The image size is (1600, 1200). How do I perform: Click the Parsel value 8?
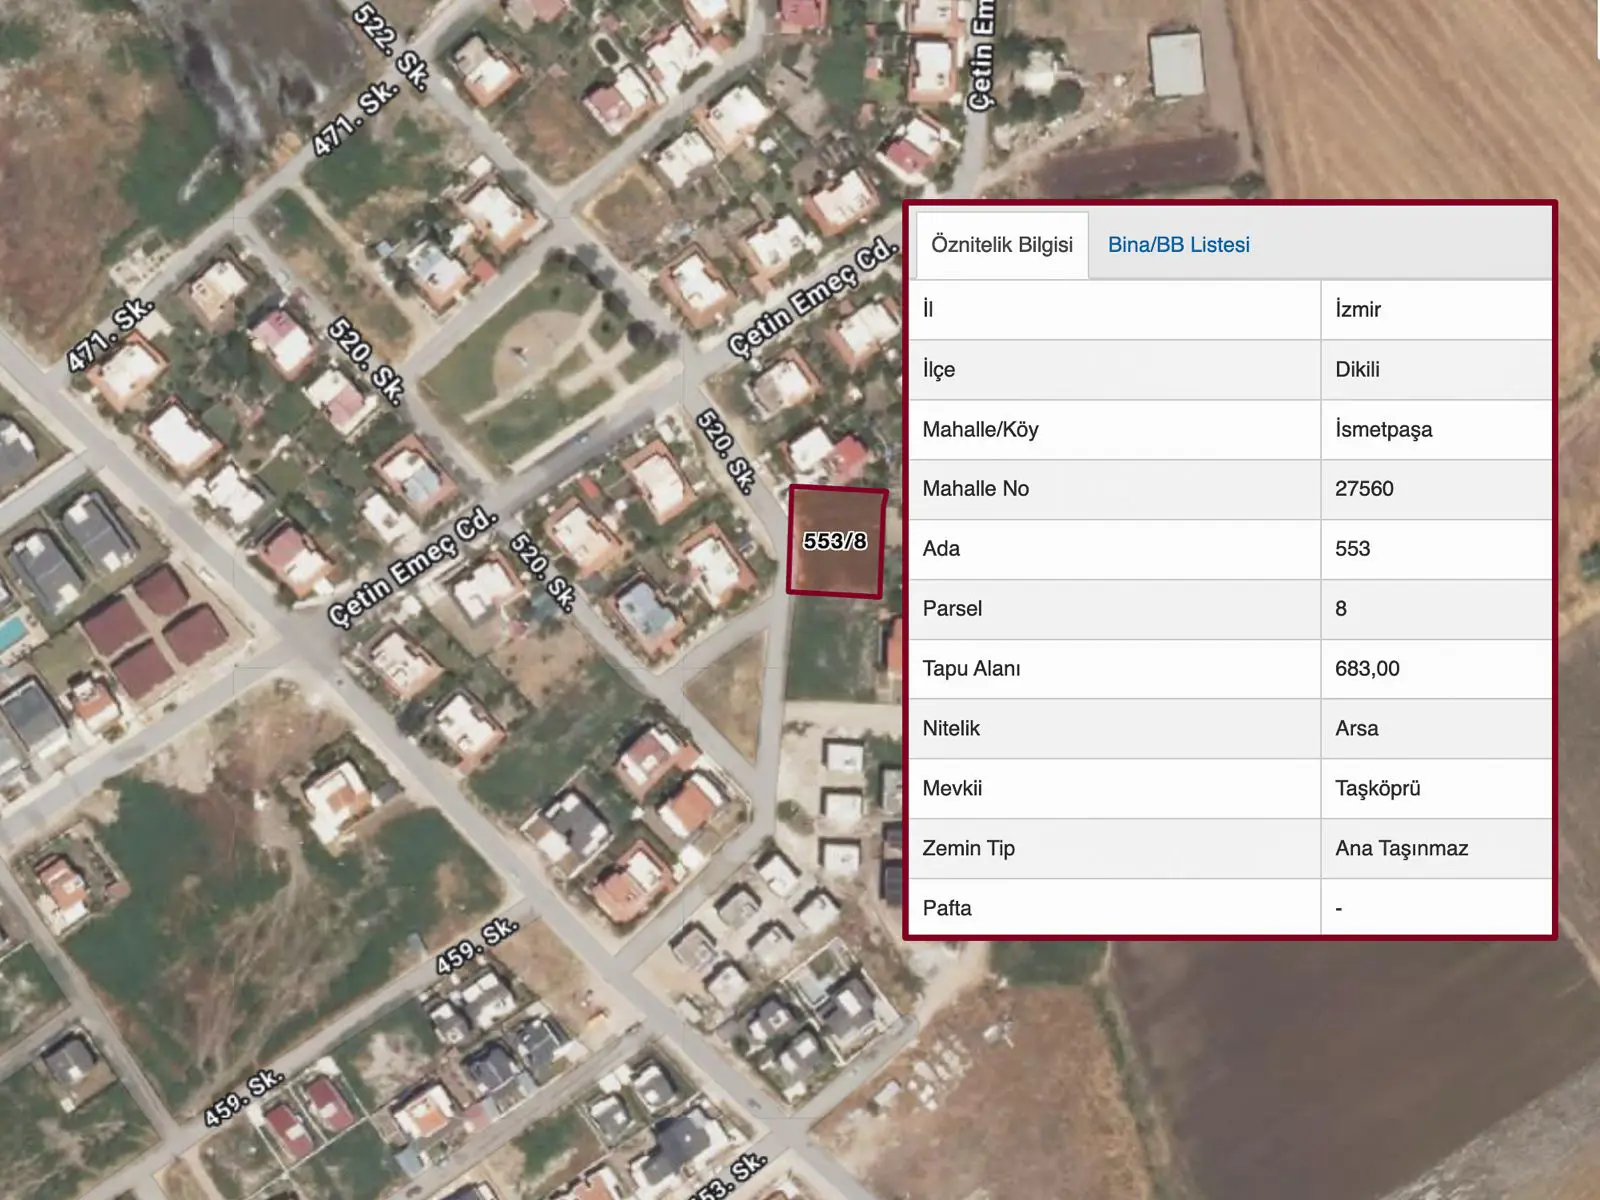[1341, 608]
